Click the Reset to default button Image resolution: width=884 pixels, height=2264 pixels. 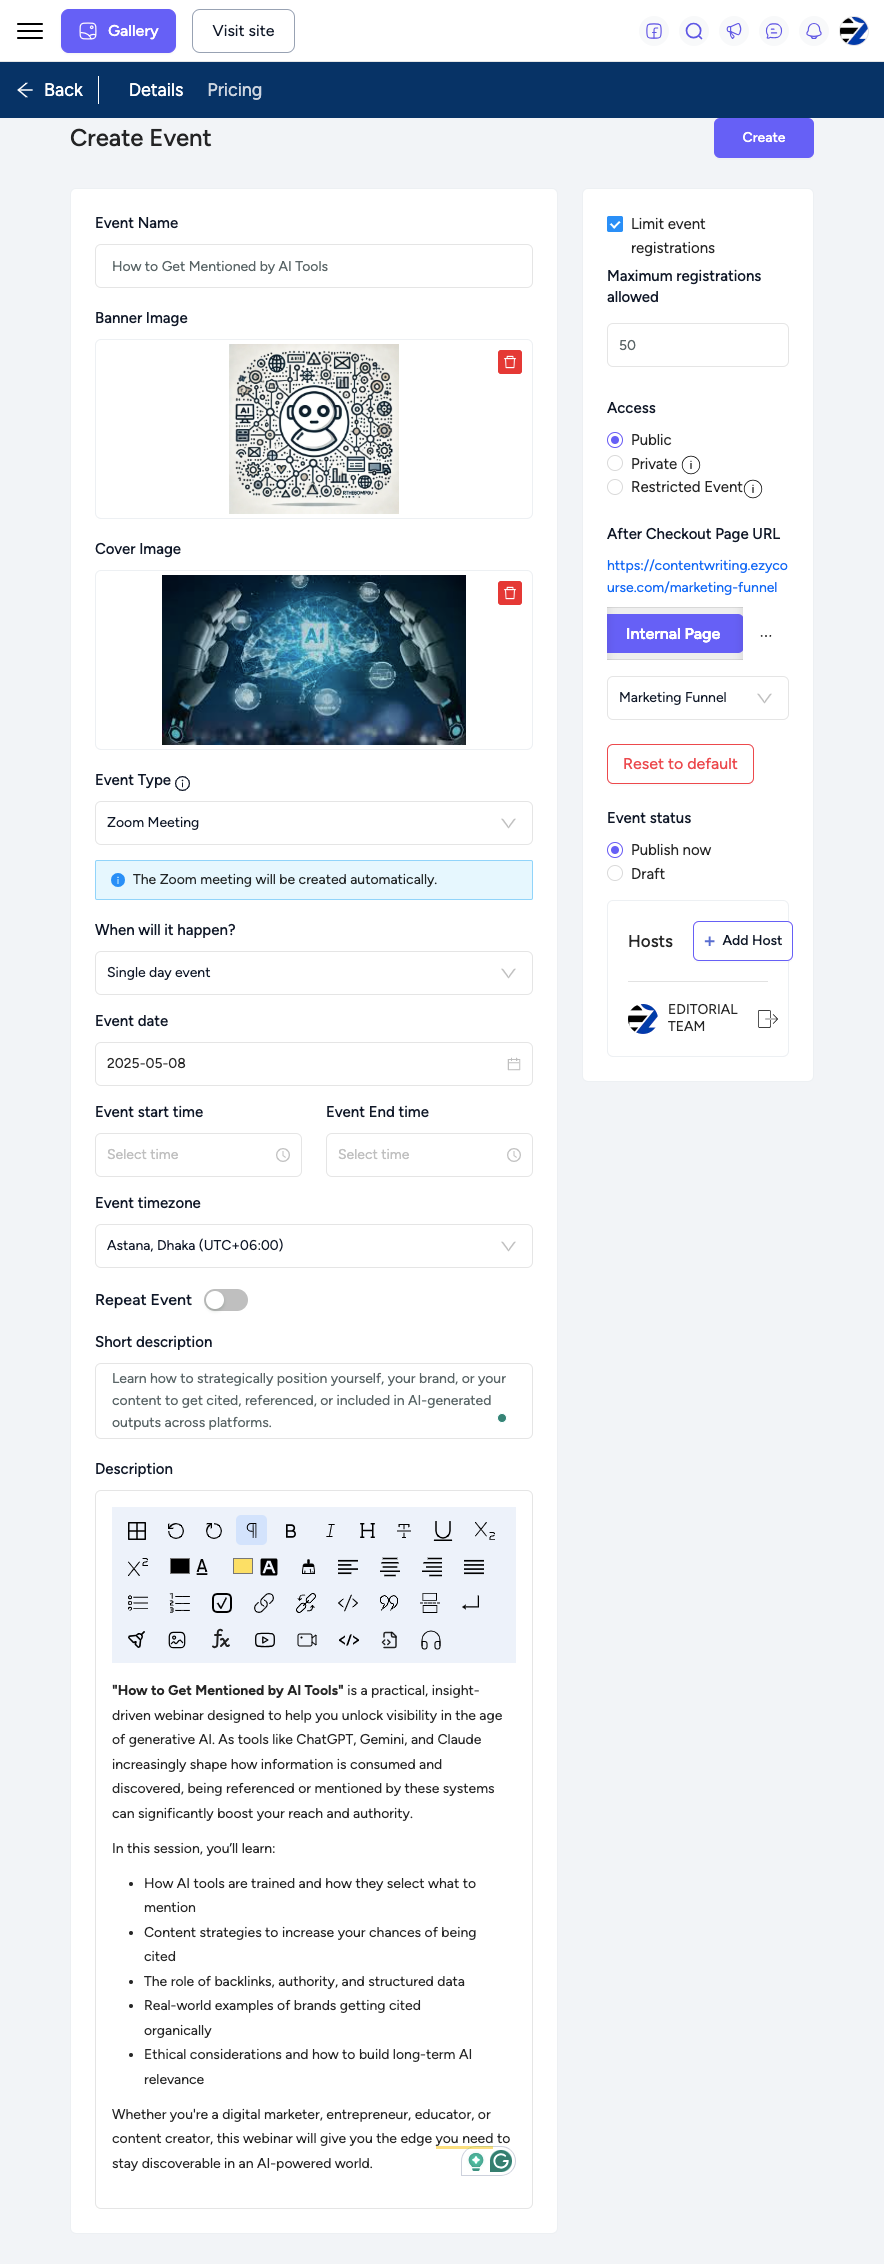(680, 764)
